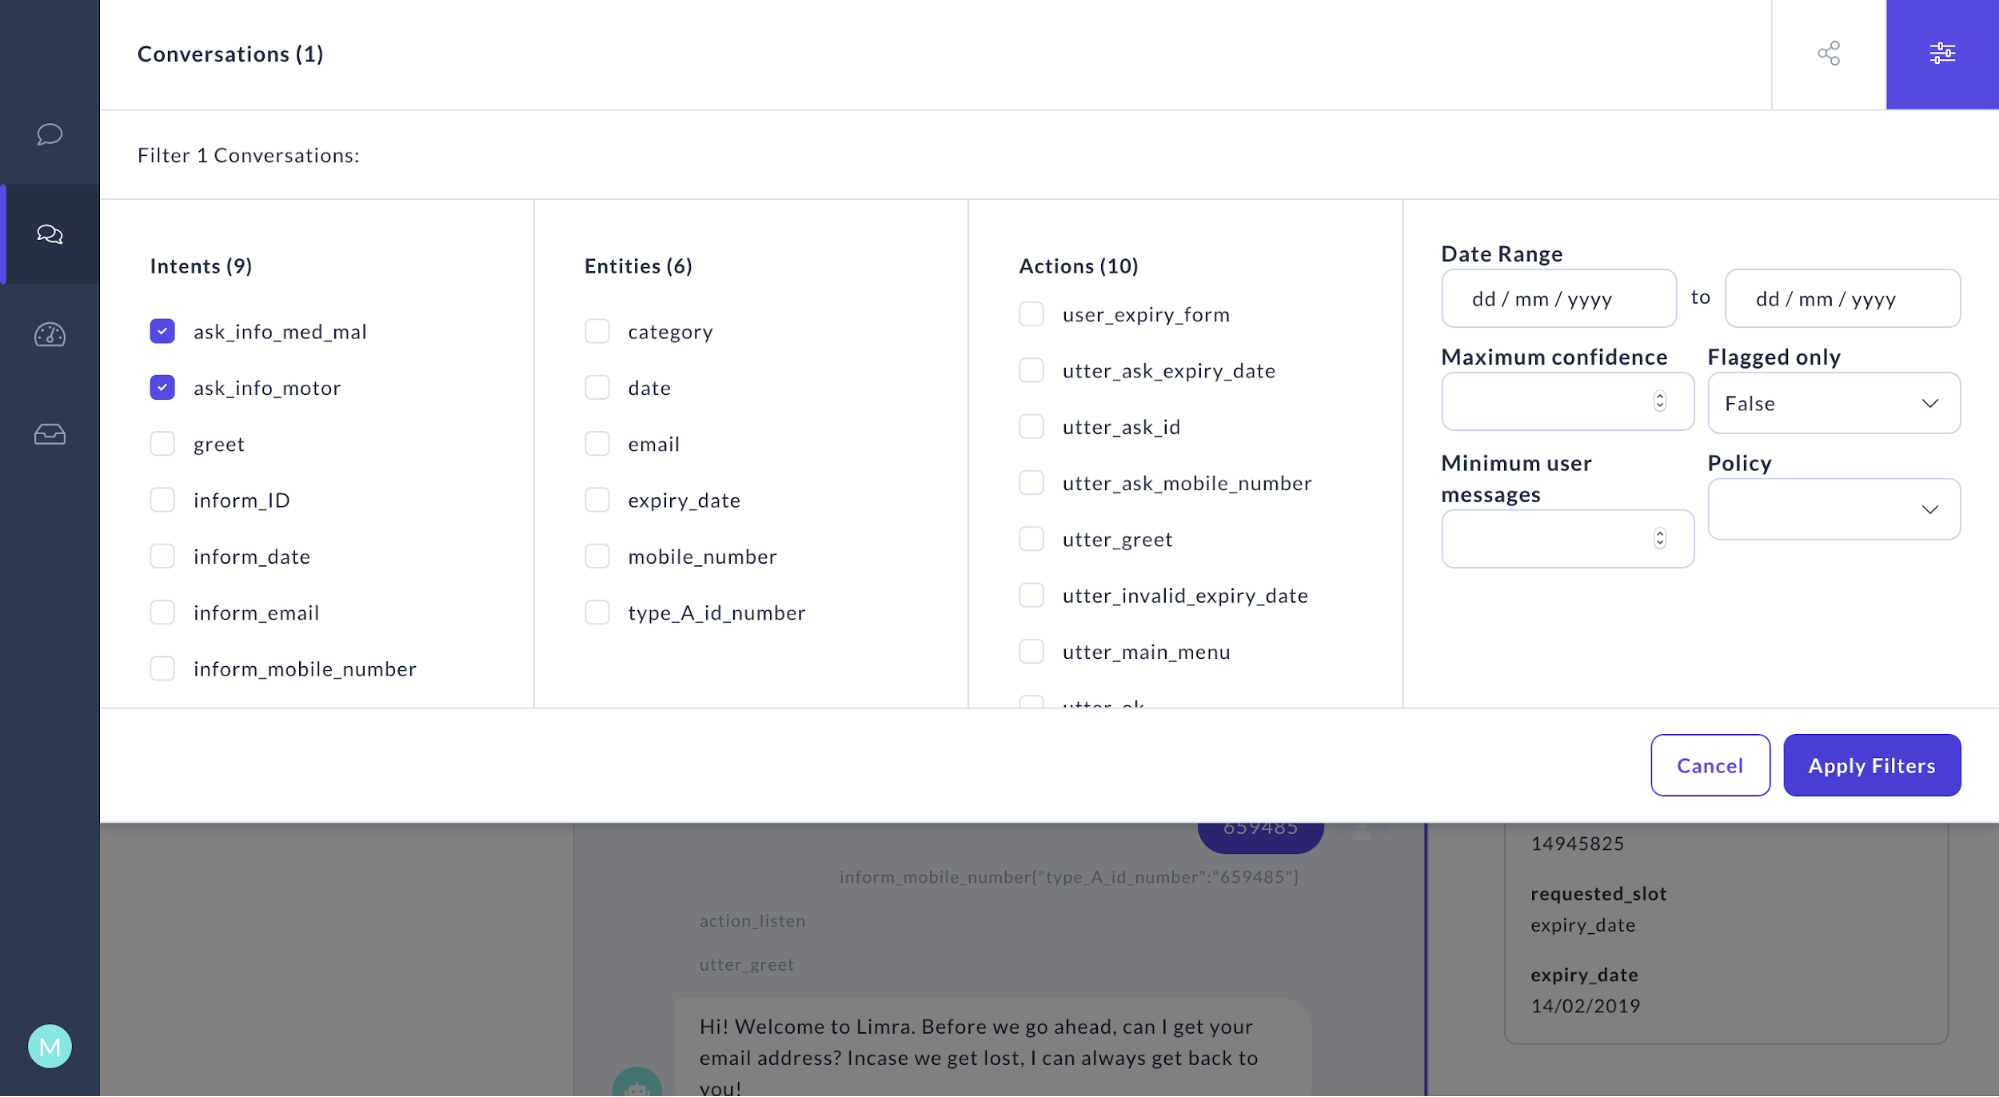
Task: Click the user avatar M icon
Action: tap(50, 1046)
